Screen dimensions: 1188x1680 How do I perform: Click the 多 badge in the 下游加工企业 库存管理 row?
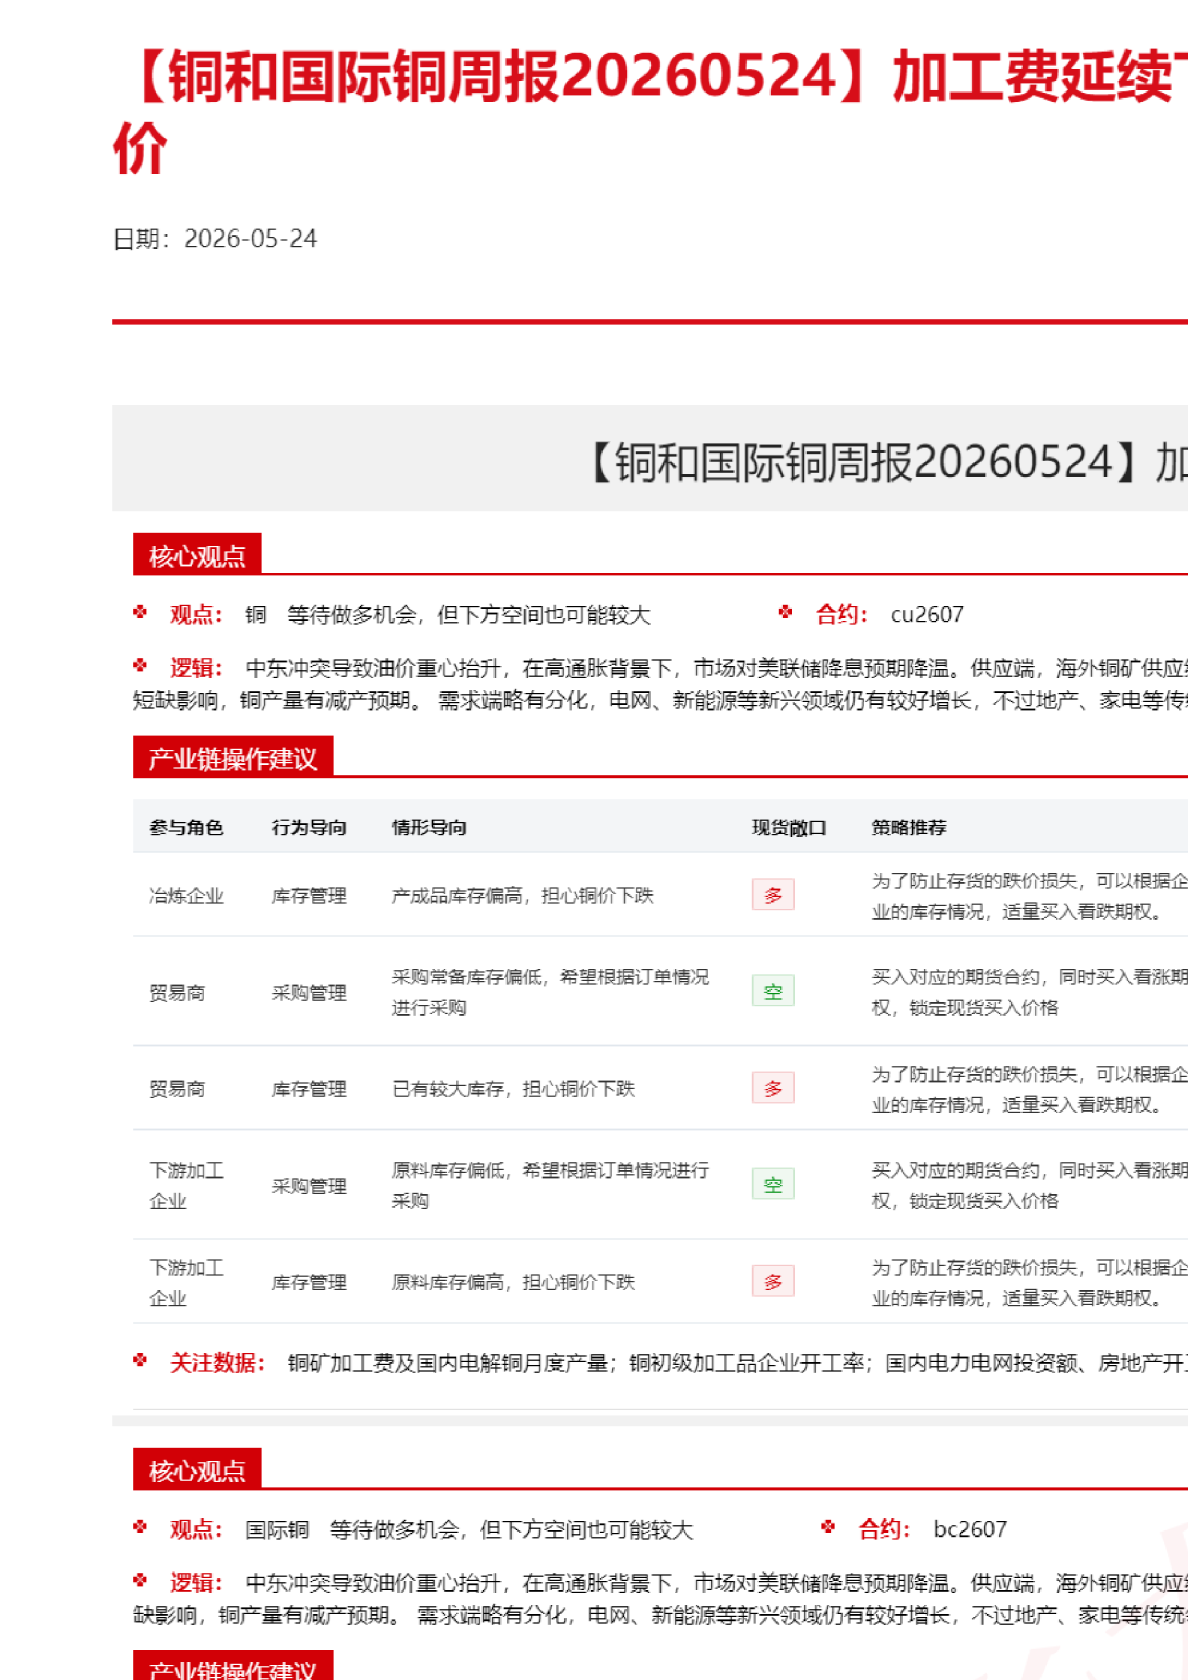tap(773, 1281)
